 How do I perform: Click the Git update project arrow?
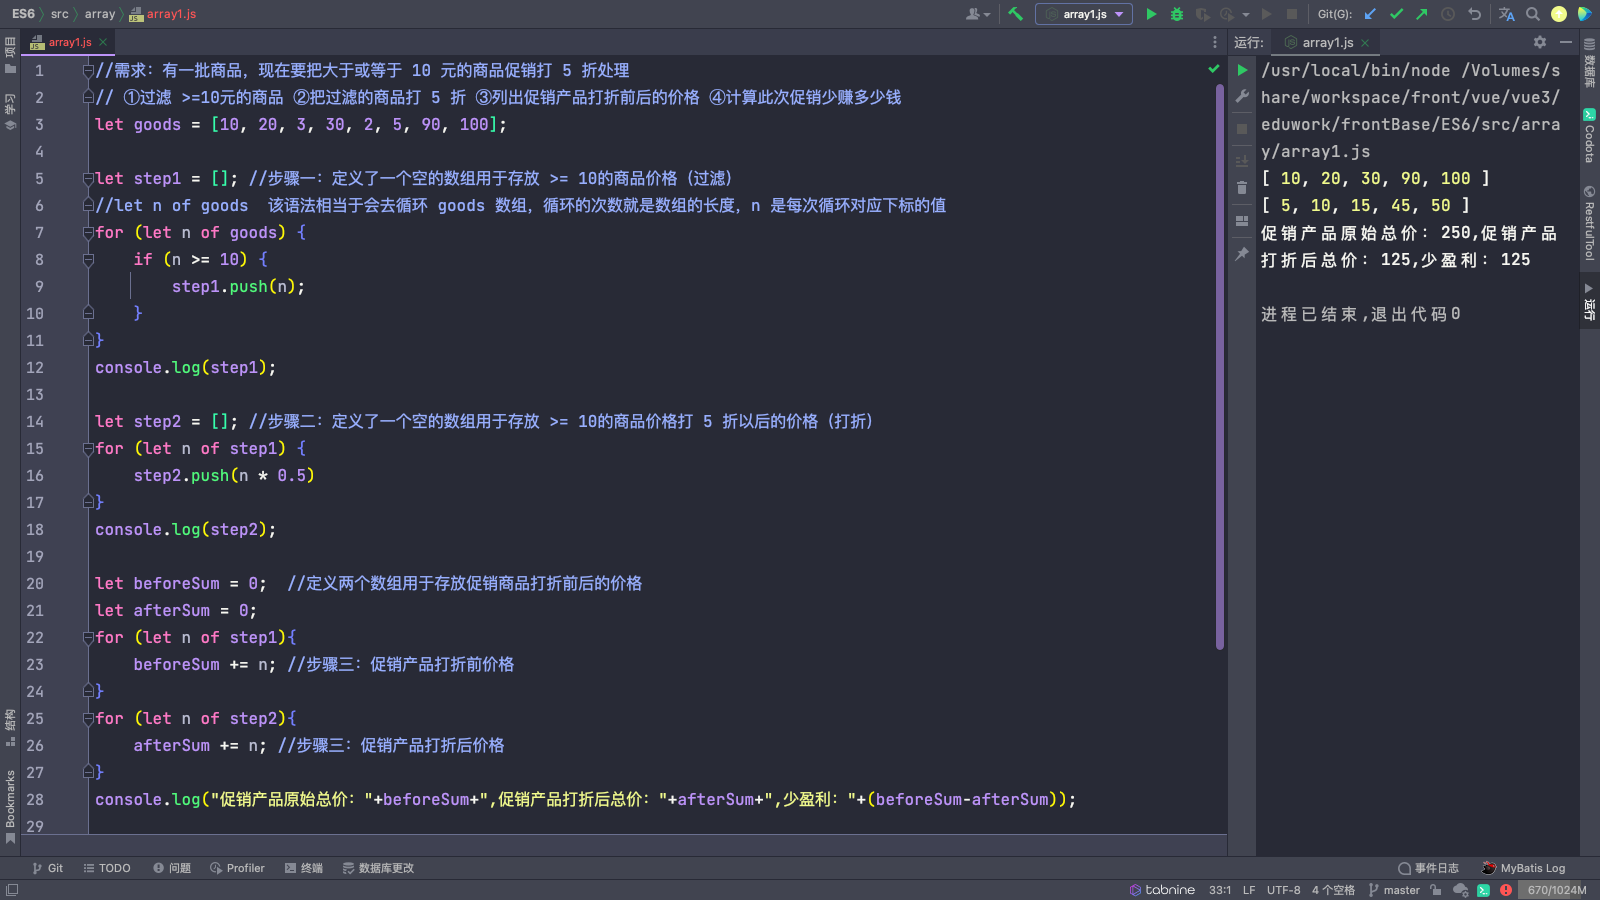[1370, 14]
